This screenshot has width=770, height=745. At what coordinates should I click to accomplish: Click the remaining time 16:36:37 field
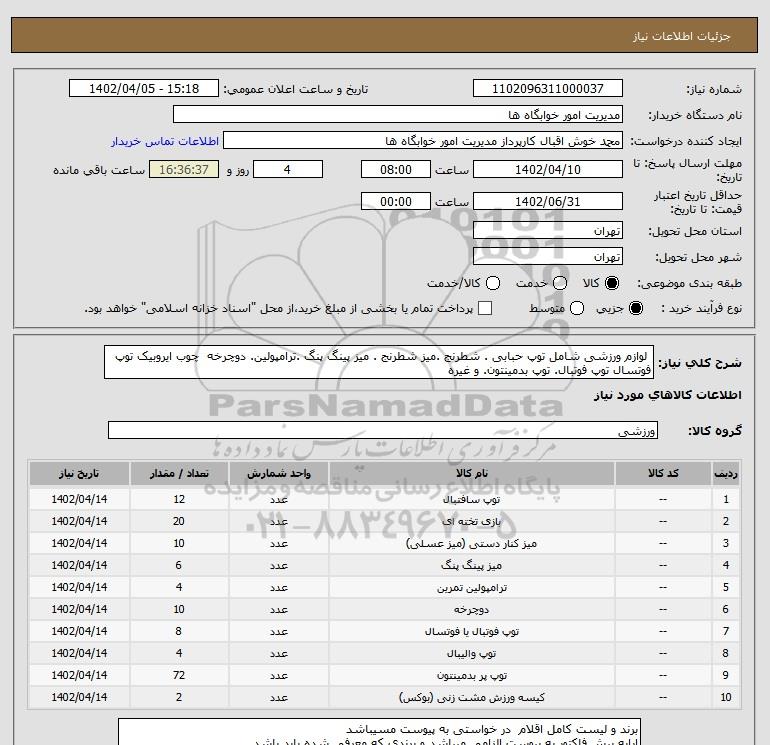[184, 169]
